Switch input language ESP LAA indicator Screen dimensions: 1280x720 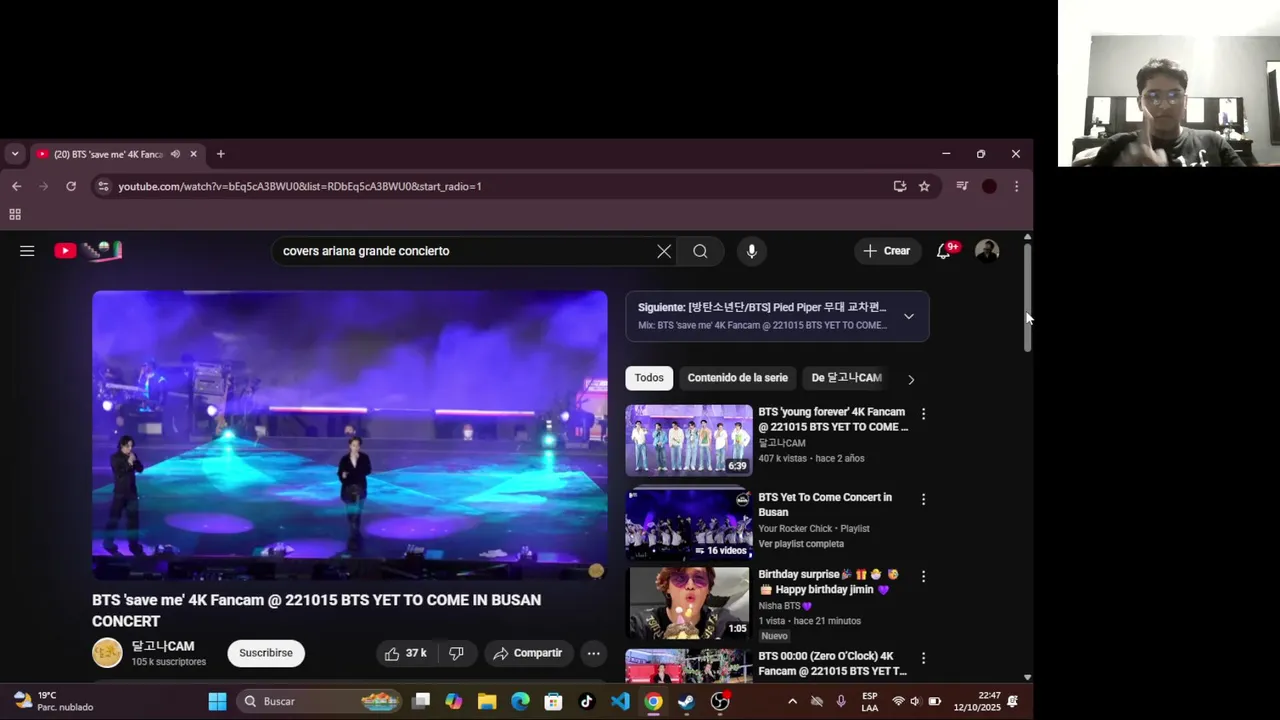870,701
